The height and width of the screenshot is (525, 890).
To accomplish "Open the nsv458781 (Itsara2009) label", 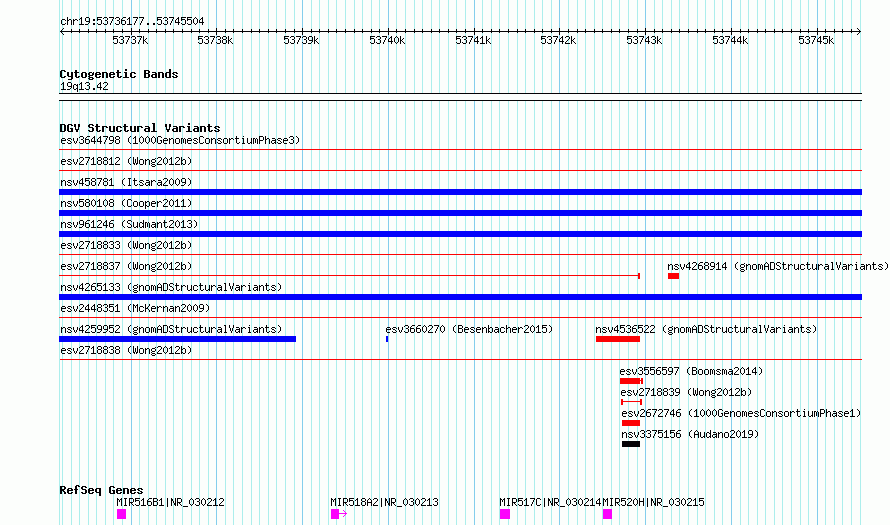I will pos(126,182).
